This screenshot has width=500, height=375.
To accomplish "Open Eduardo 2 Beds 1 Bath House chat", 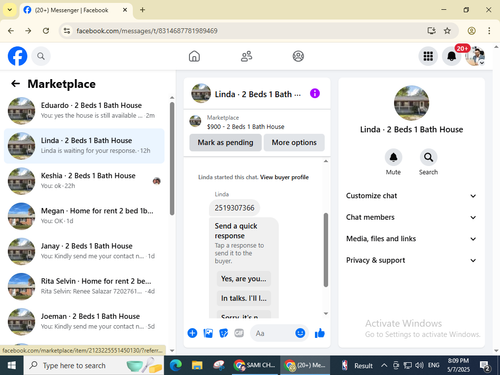I will pos(84,111).
